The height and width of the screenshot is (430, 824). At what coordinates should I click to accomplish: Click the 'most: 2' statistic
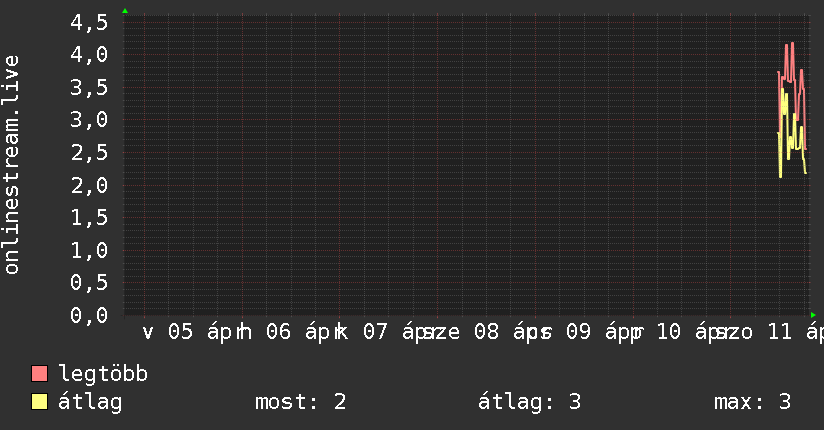pyautogui.click(x=301, y=402)
